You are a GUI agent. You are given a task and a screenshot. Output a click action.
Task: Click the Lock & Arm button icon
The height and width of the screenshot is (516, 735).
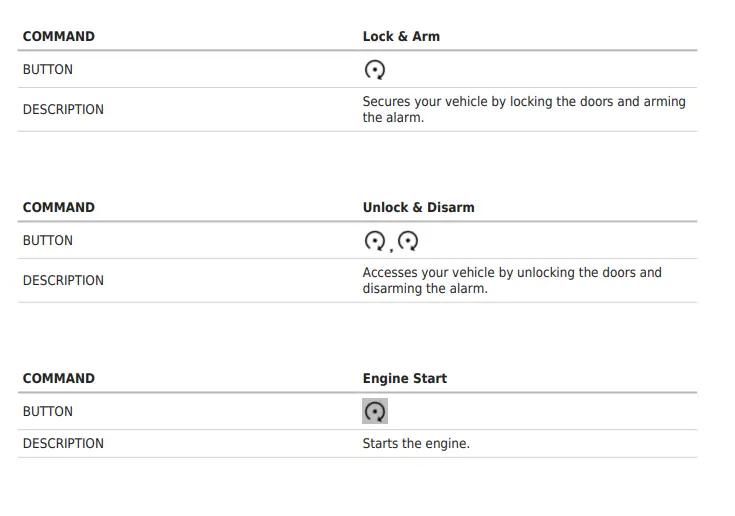click(375, 70)
